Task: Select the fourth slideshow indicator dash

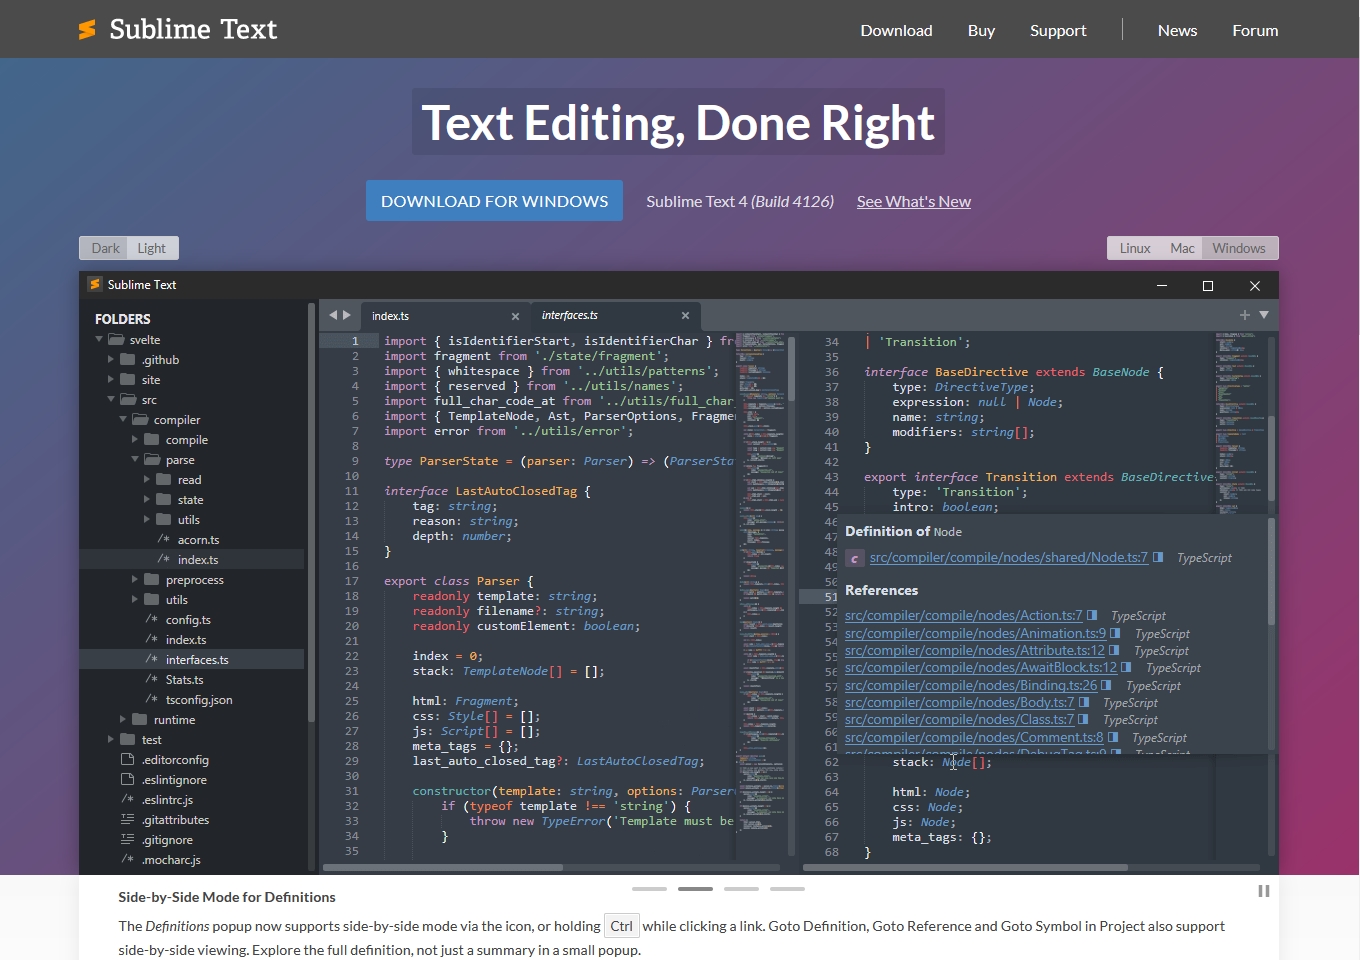Action: click(x=787, y=888)
